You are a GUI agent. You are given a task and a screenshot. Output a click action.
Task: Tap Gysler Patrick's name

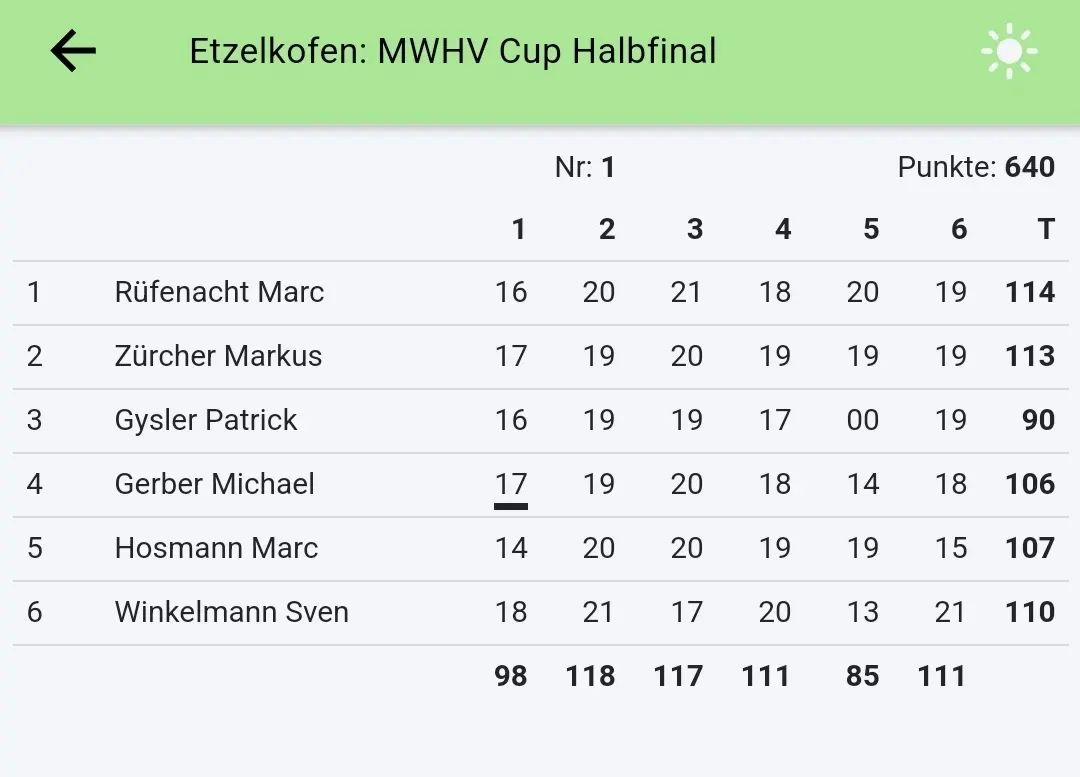(x=205, y=420)
